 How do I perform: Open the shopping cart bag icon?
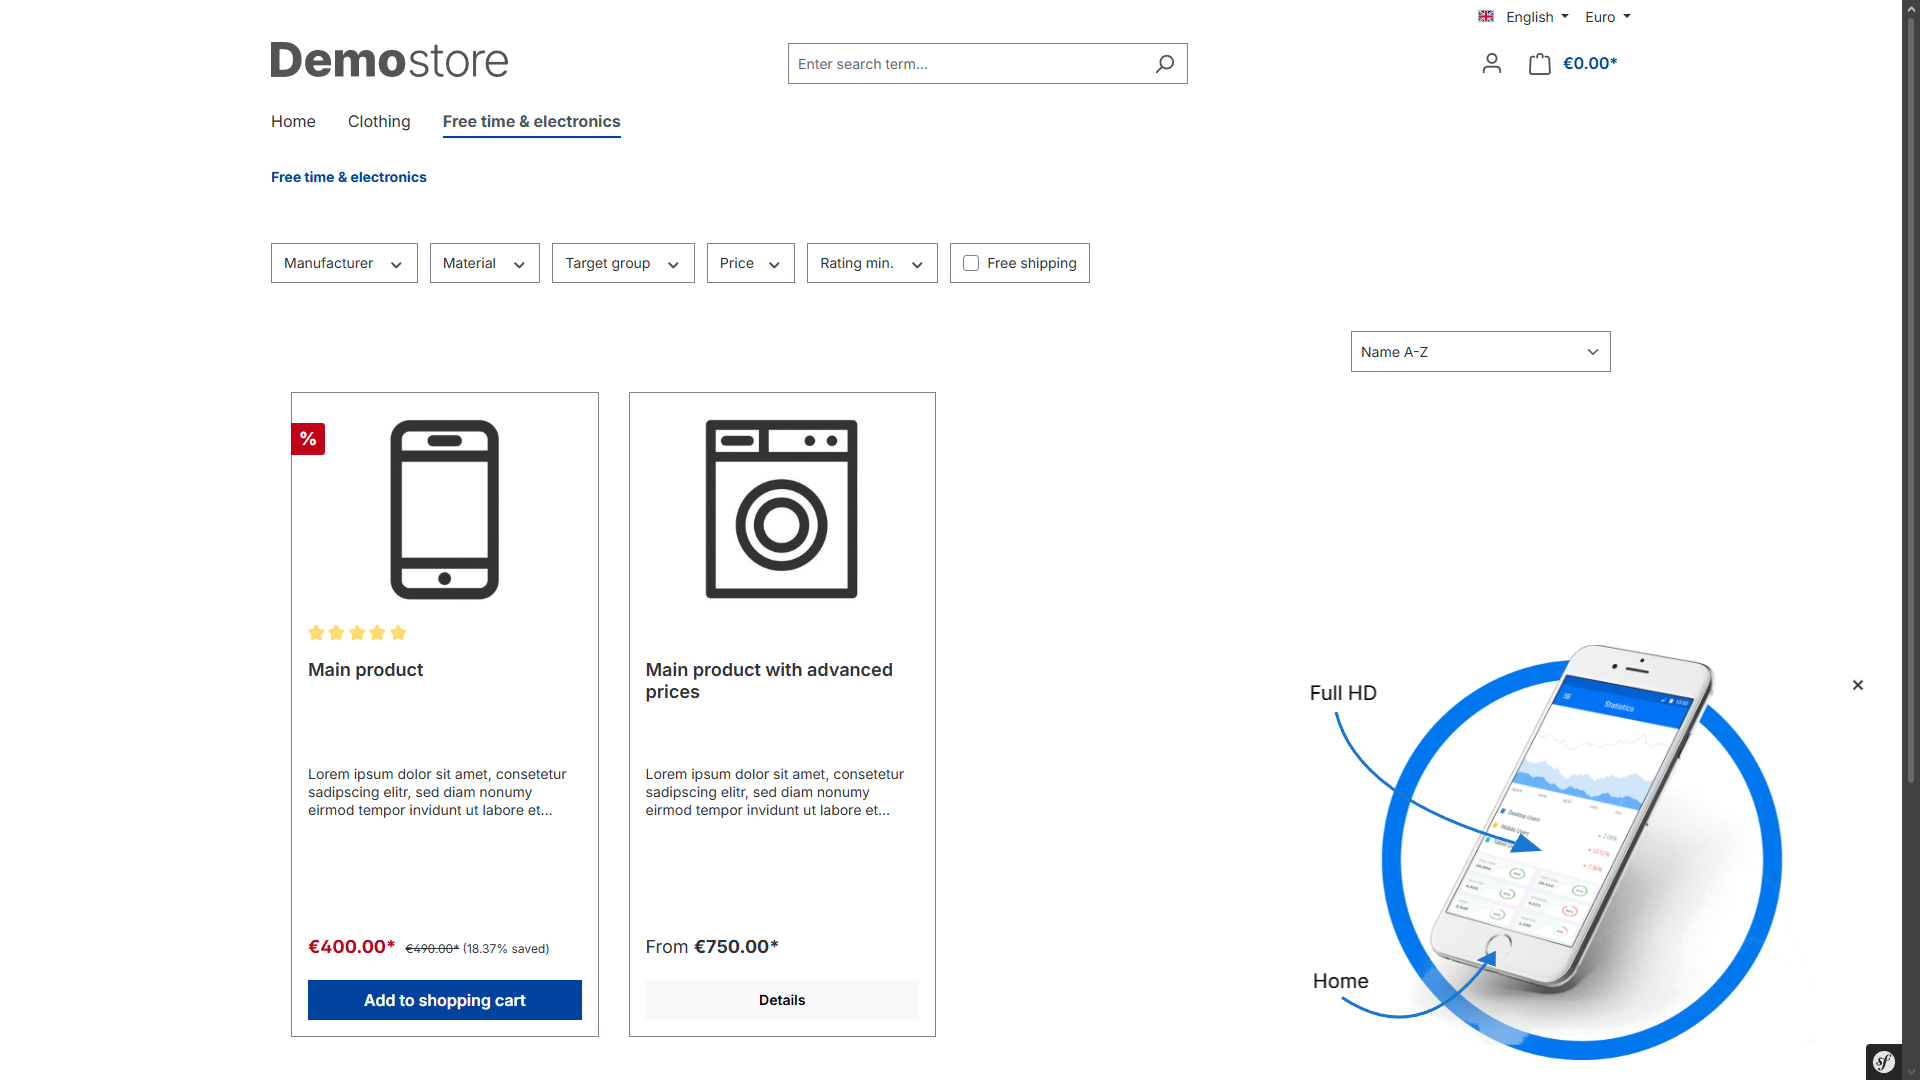click(1539, 64)
